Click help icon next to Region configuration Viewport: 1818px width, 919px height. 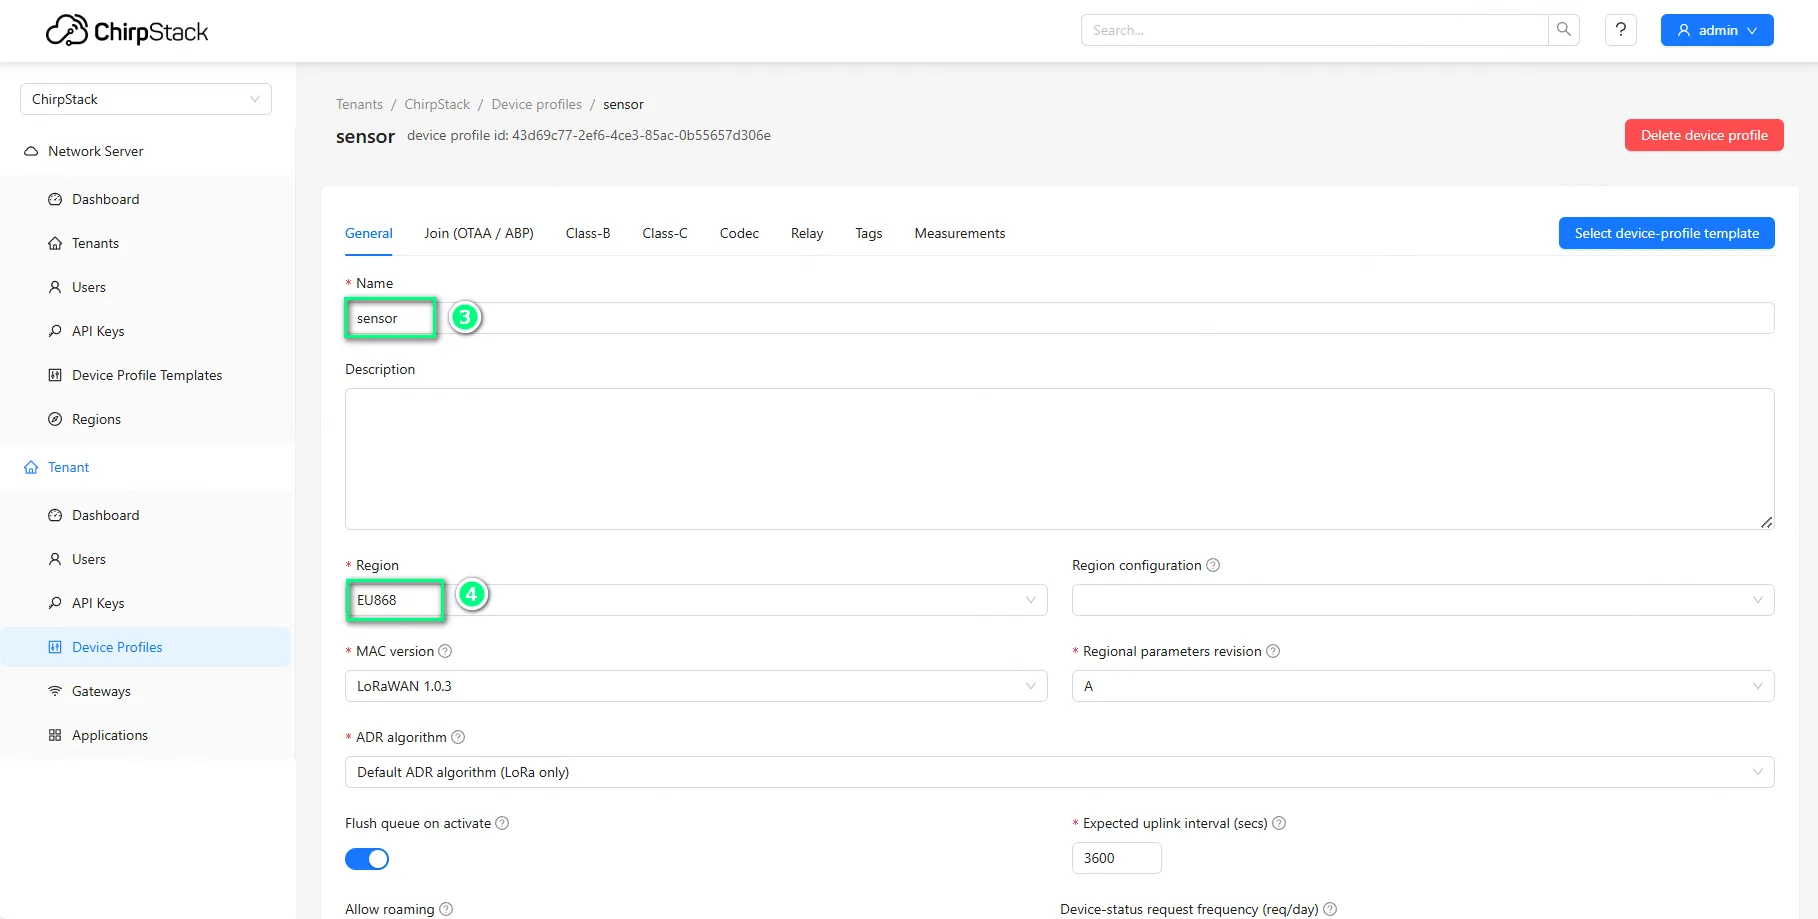(x=1213, y=565)
